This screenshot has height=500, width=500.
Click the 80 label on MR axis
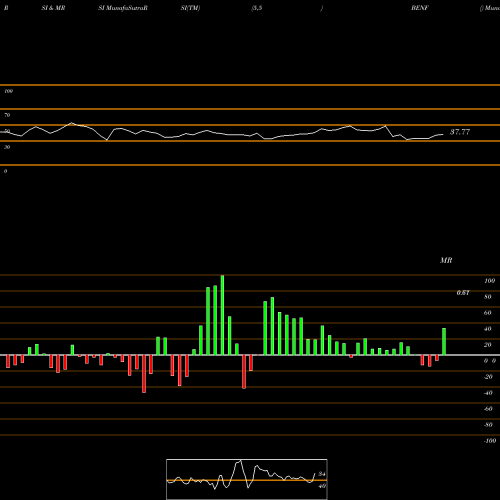tap(488, 297)
